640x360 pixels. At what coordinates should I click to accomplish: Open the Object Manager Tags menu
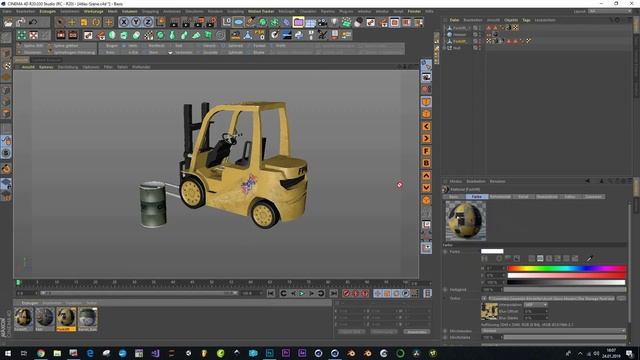pos(527,20)
